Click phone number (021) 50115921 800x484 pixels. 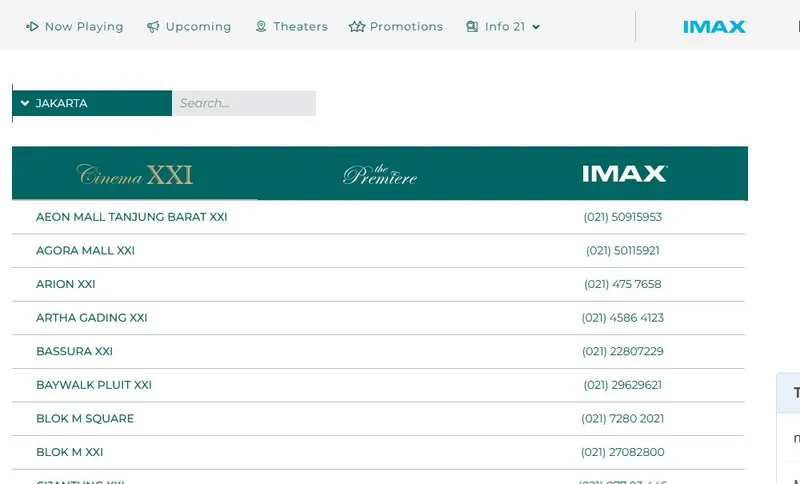[622, 251]
